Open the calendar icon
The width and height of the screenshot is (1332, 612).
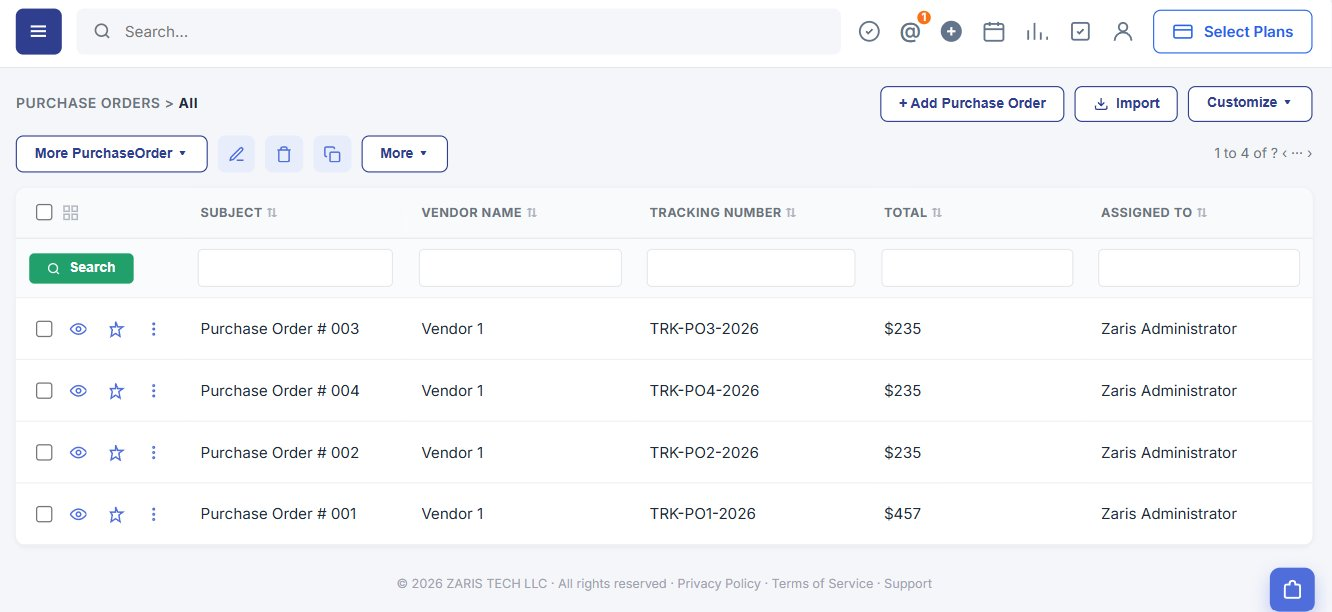pos(993,32)
